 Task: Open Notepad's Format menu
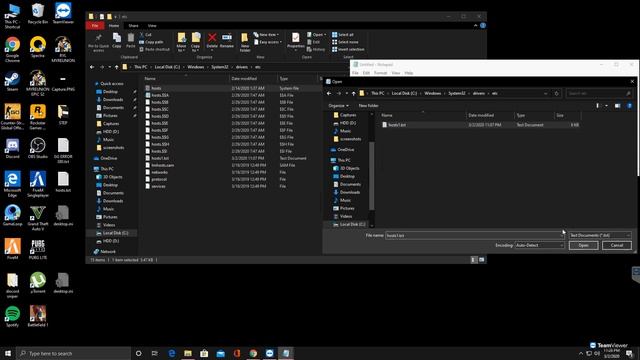[380, 73]
